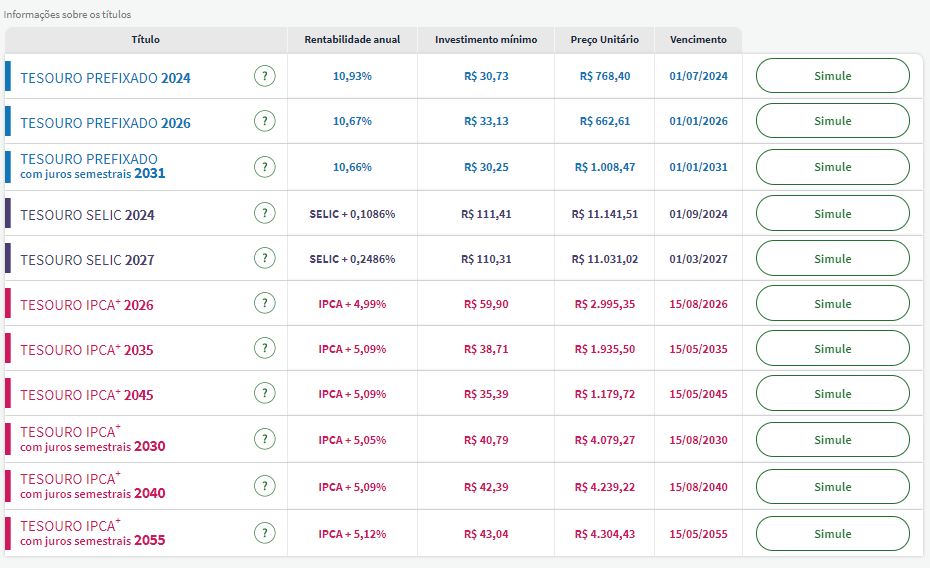Click maturity date 01/03/2027

pos(699,259)
